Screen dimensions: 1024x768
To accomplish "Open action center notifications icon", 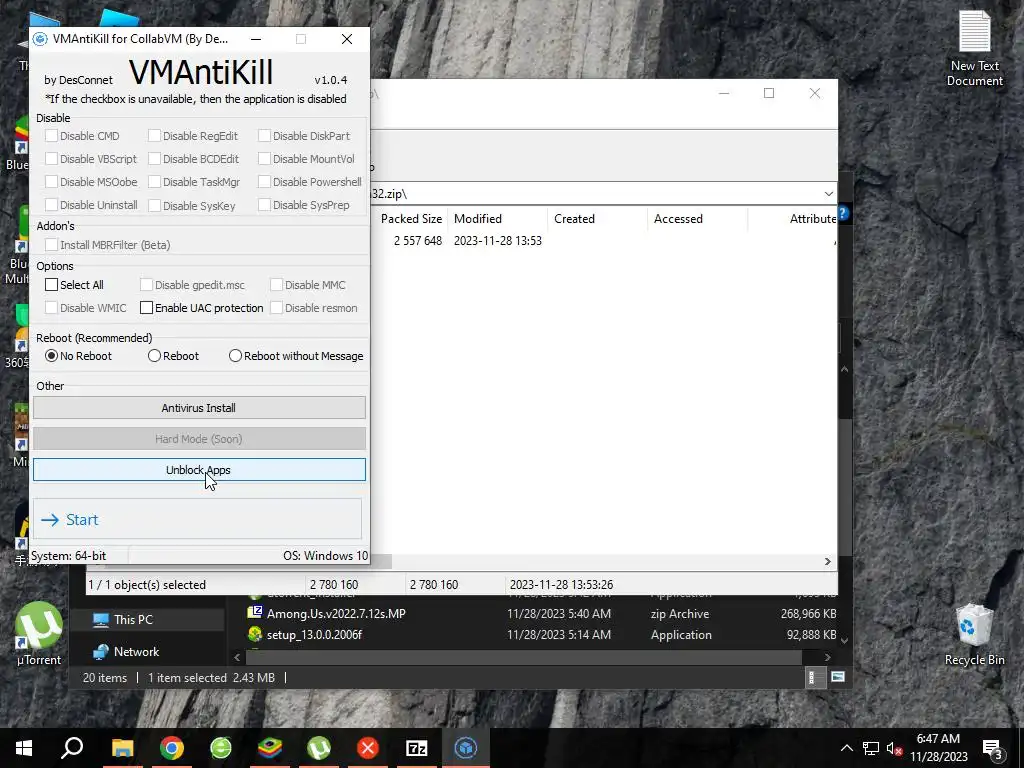I will (992, 748).
